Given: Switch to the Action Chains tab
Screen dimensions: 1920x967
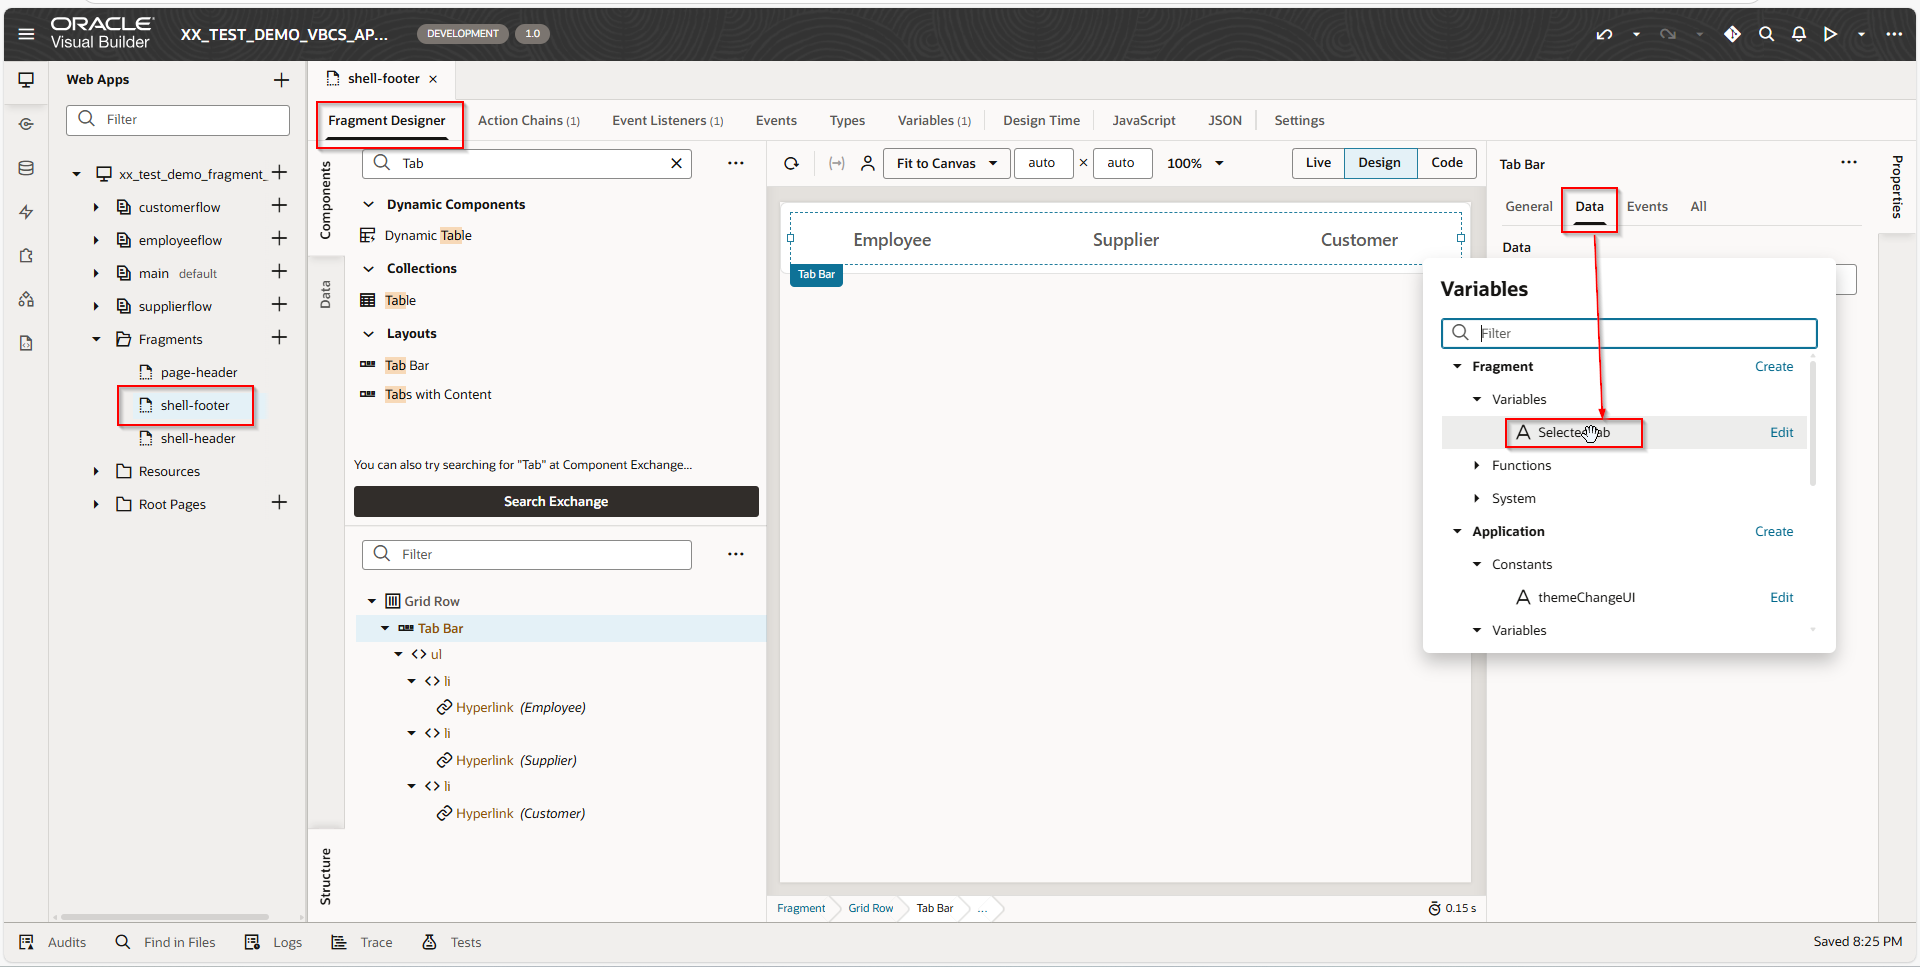Looking at the screenshot, I should 528,120.
